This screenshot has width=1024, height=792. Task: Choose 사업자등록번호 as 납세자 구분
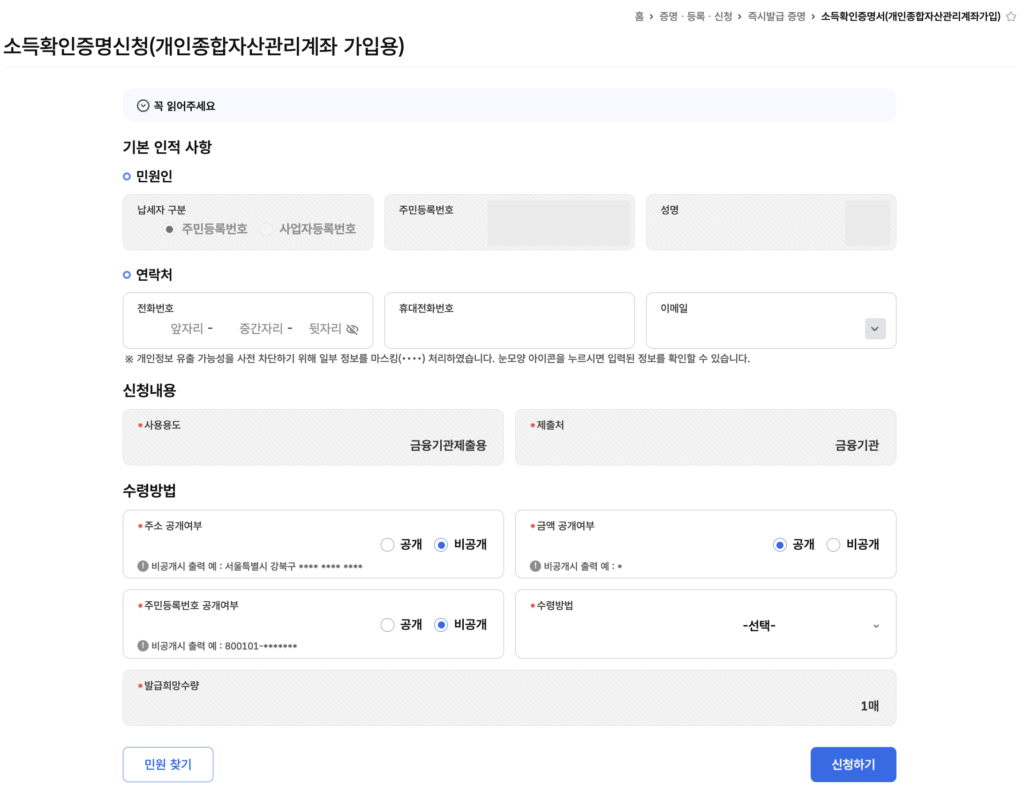266,229
